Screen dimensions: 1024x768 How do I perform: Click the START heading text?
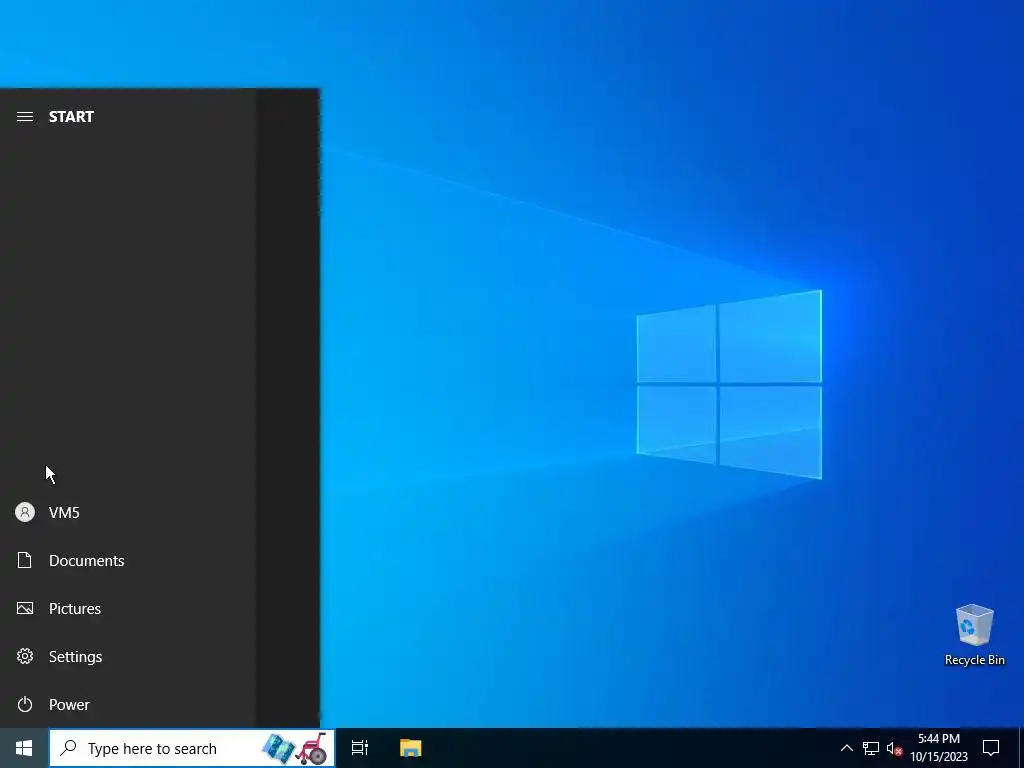(x=71, y=116)
